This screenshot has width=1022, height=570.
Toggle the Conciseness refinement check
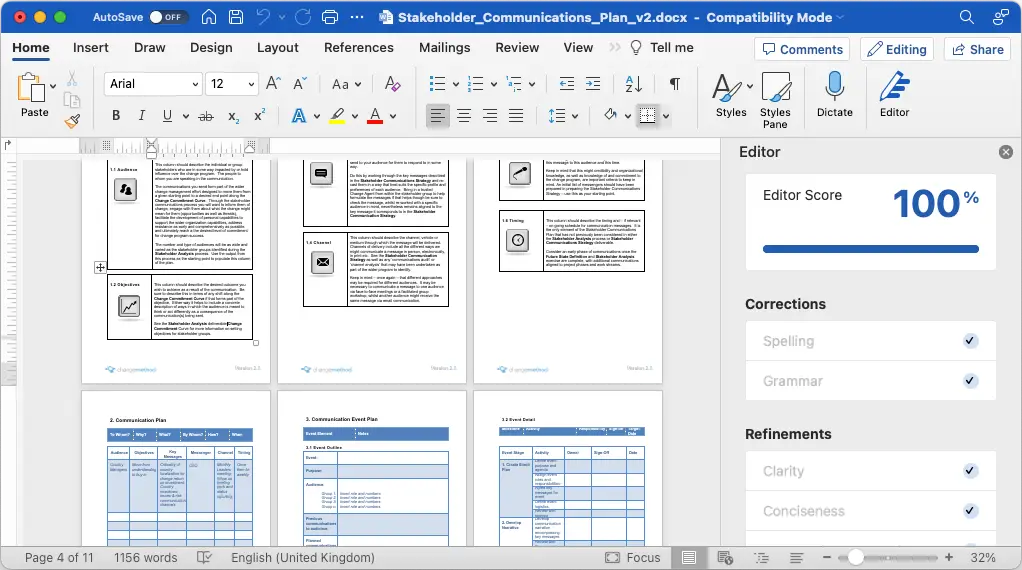(x=970, y=511)
